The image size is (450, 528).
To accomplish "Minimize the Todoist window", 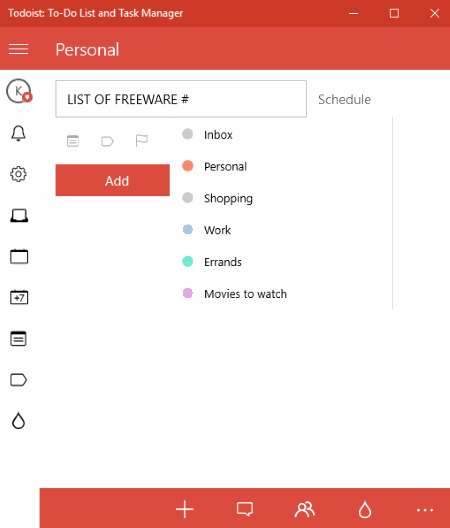I will (x=353, y=13).
